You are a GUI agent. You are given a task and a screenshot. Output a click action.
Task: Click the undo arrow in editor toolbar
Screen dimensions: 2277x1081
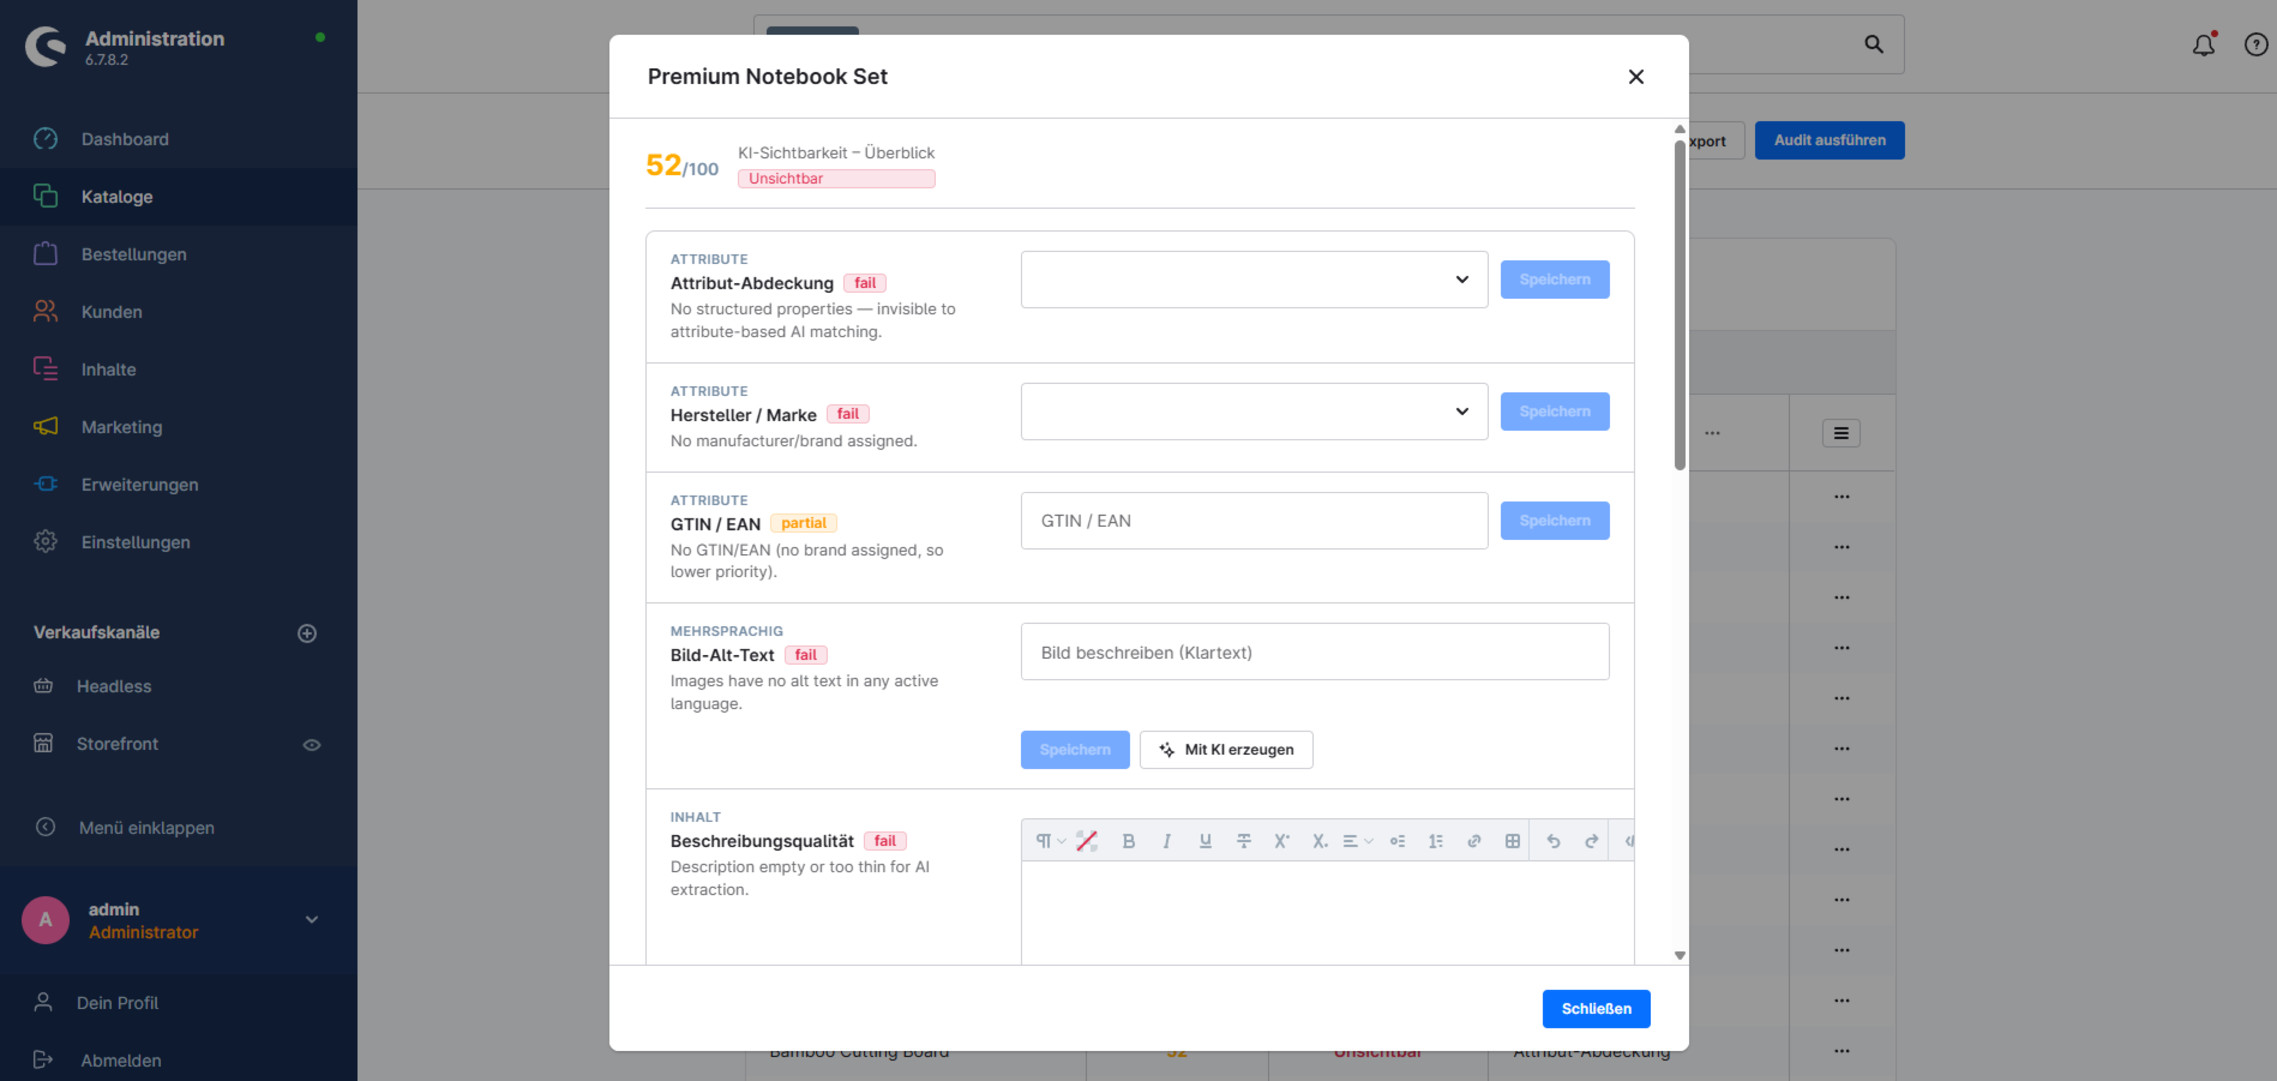1553,841
